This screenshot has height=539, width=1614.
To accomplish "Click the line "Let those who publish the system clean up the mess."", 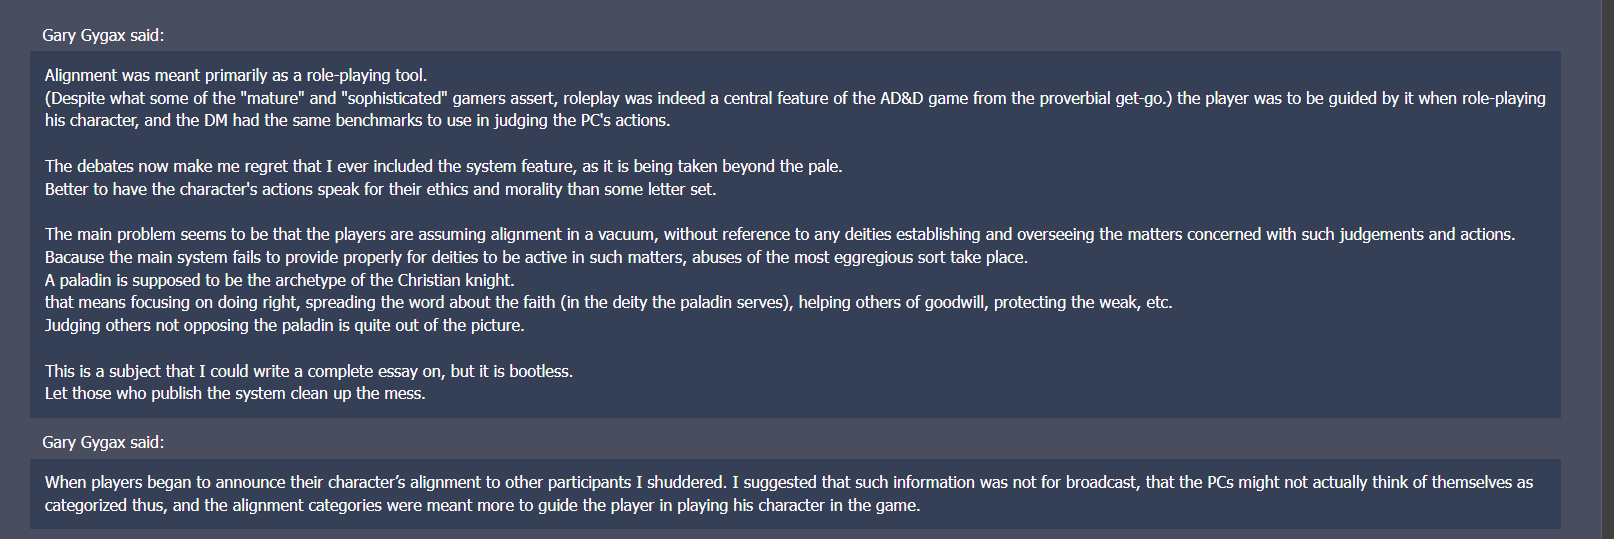I will pyautogui.click(x=235, y=393).
